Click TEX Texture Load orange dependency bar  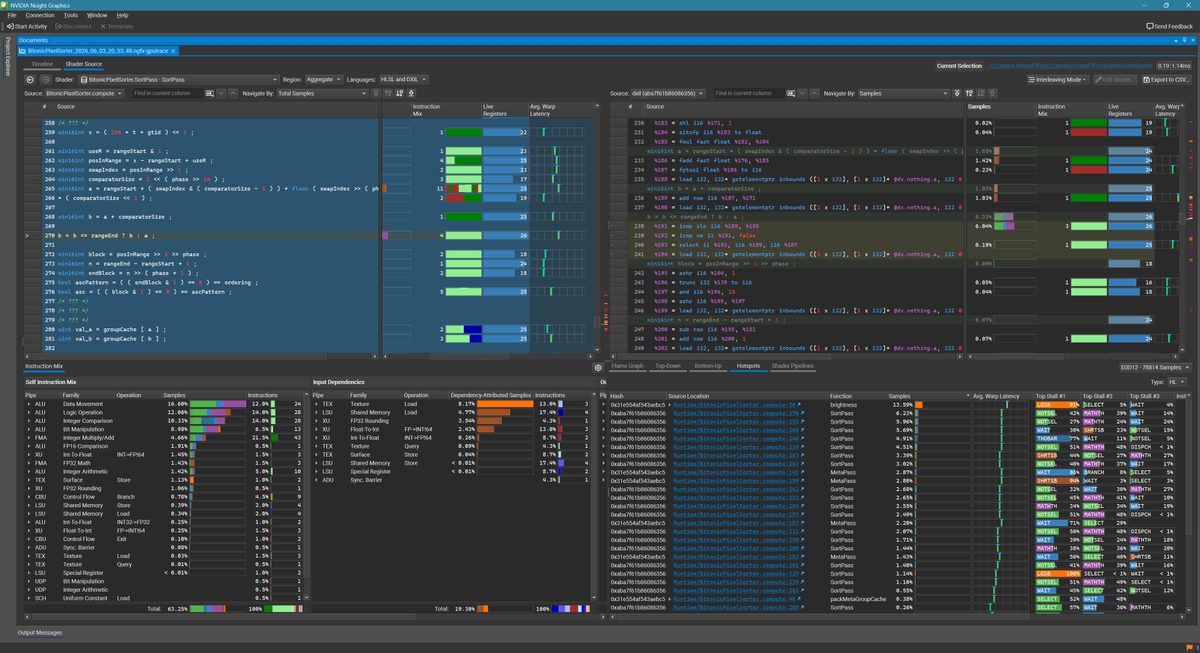click(505, 404)
